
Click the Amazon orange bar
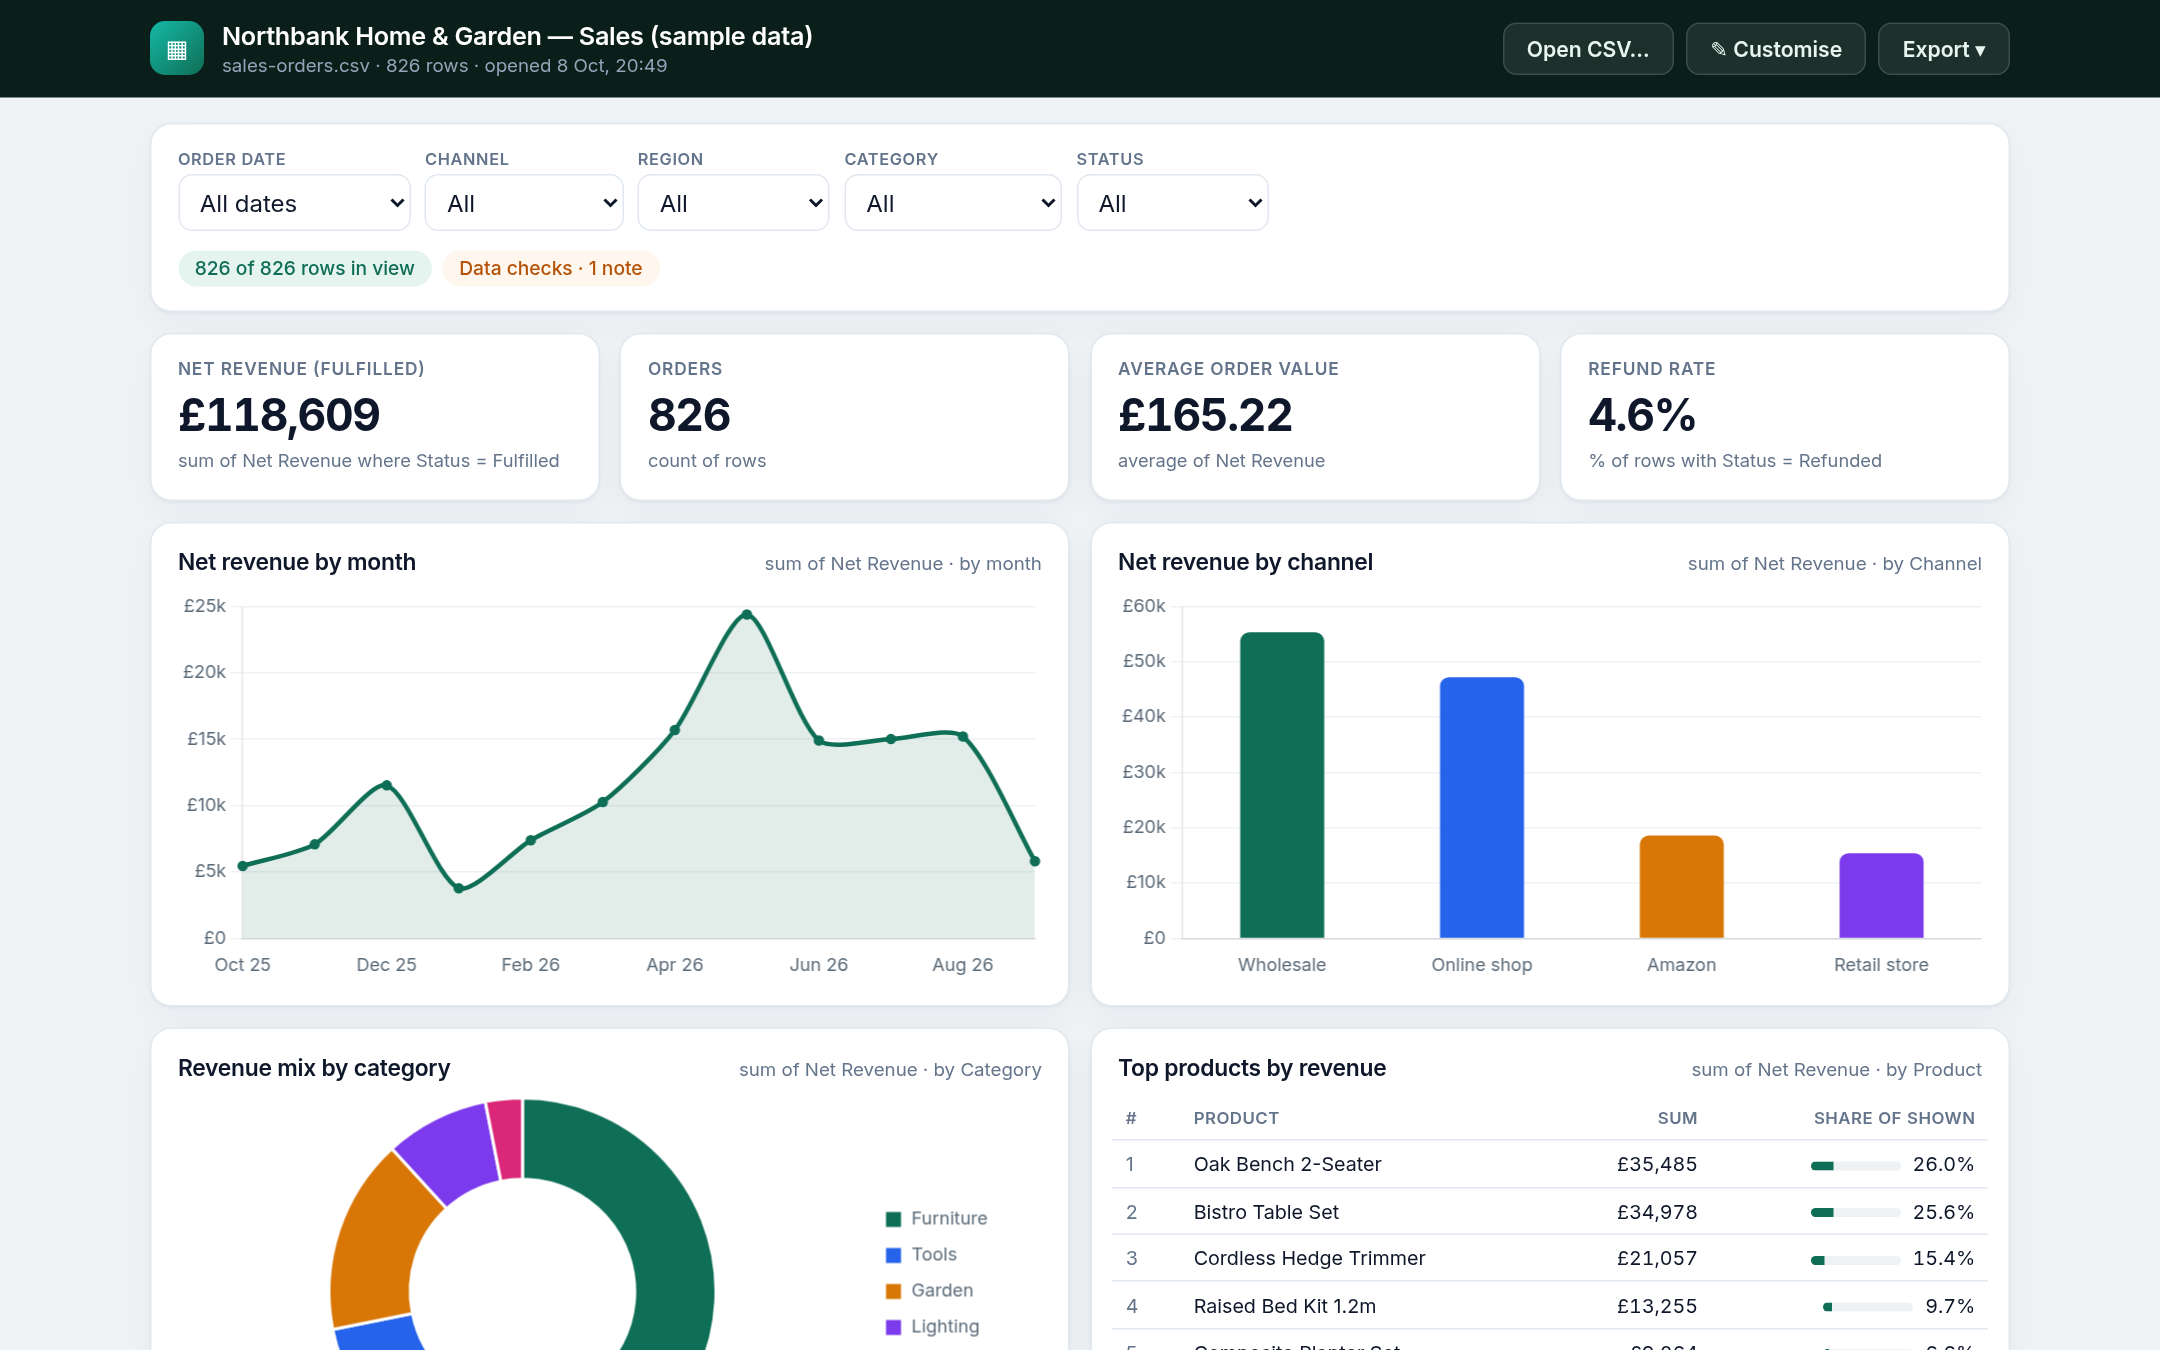(x=1682, y=887)
